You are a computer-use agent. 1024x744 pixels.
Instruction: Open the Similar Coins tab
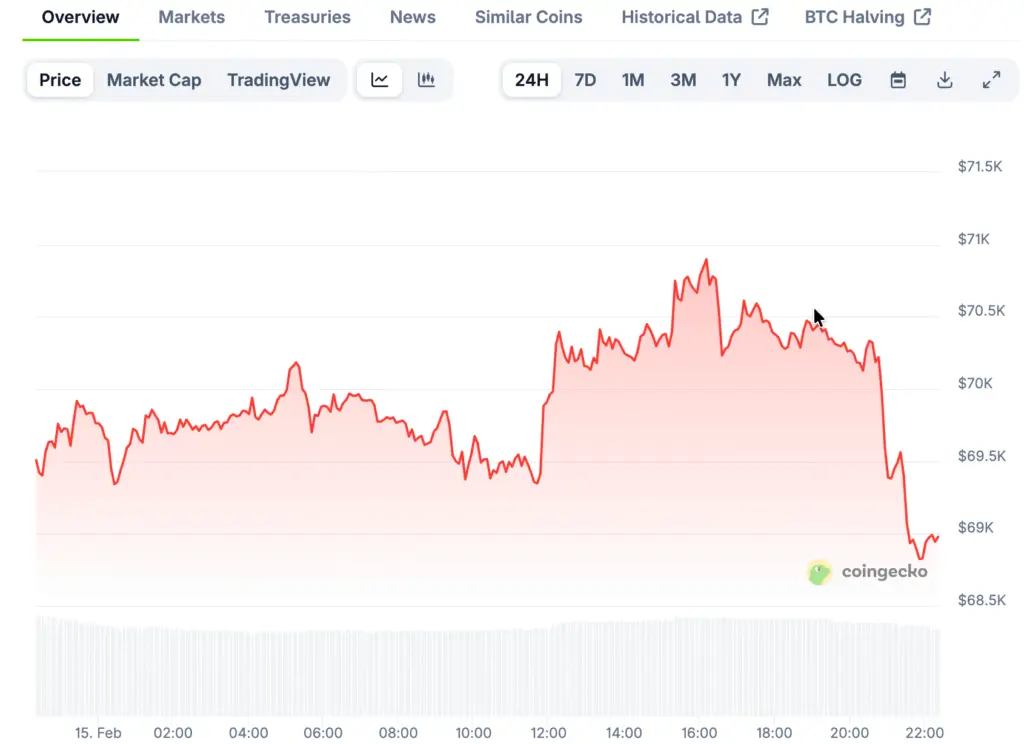[528, 17]
